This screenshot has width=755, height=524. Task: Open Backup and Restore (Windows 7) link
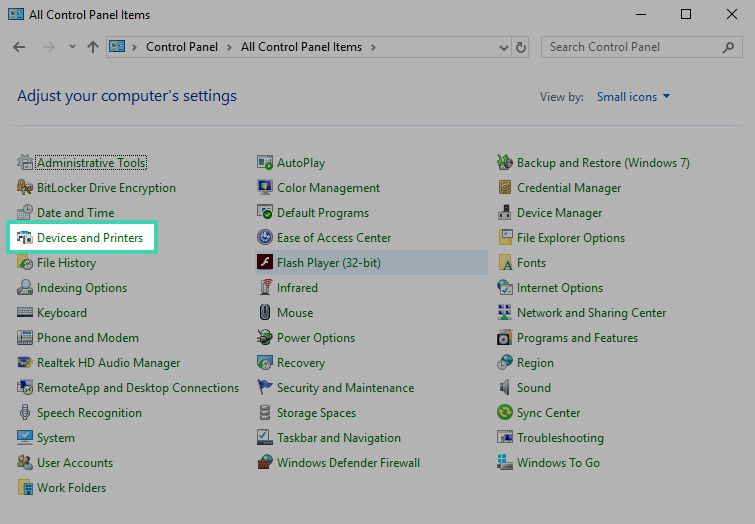click(603, 163)
